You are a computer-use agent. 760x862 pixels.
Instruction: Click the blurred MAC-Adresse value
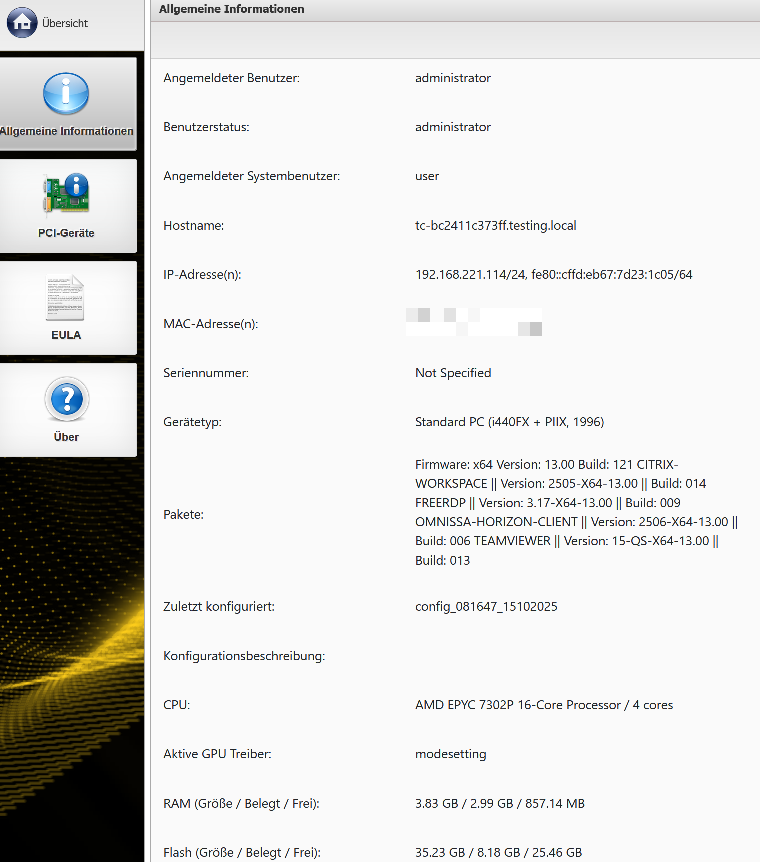[474, 323]
